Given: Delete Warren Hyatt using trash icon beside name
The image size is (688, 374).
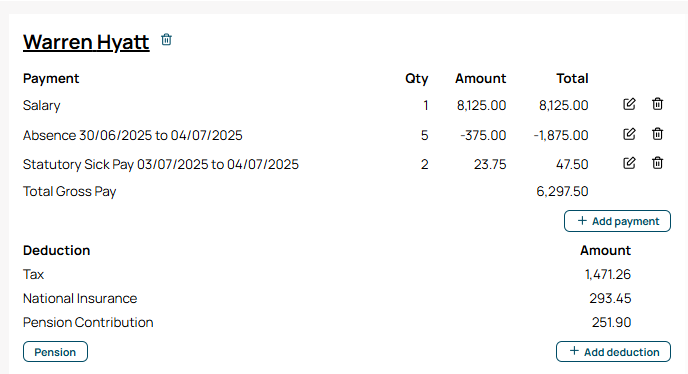Looking at the screenshot, I should 166,40.
